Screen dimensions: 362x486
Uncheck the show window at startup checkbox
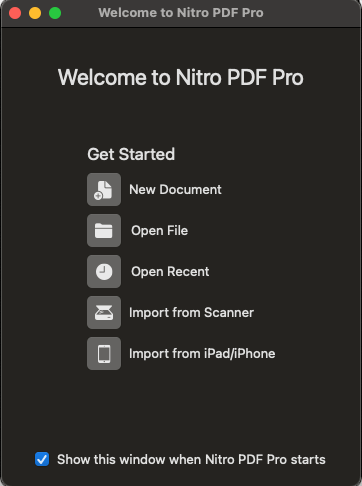[x=42, y=459]
